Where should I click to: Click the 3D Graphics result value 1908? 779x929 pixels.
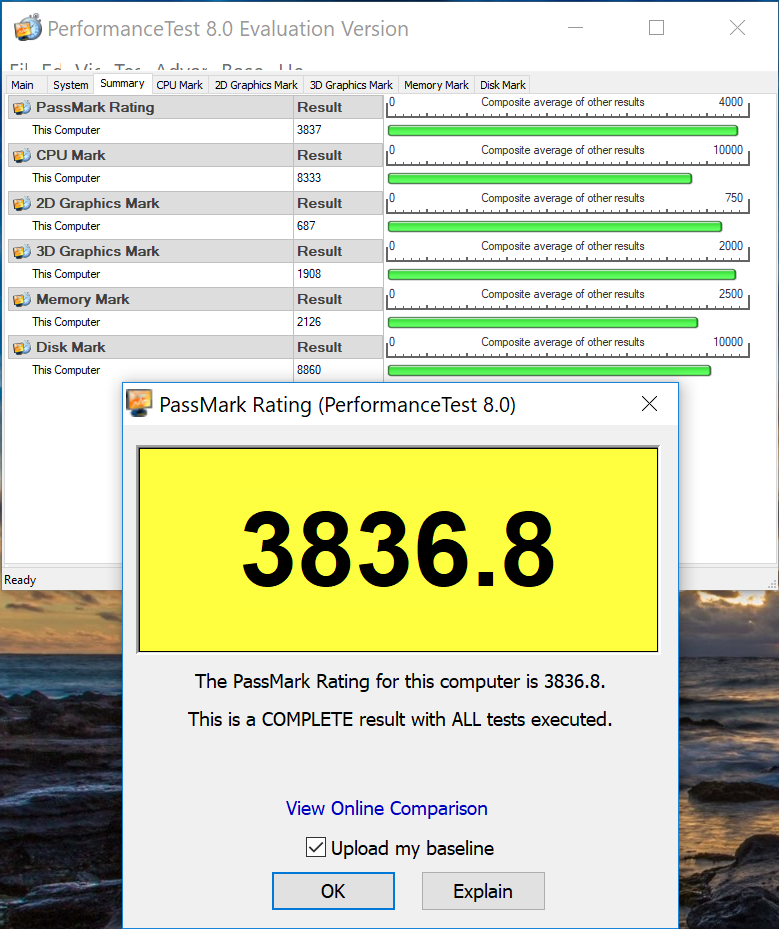309,274
